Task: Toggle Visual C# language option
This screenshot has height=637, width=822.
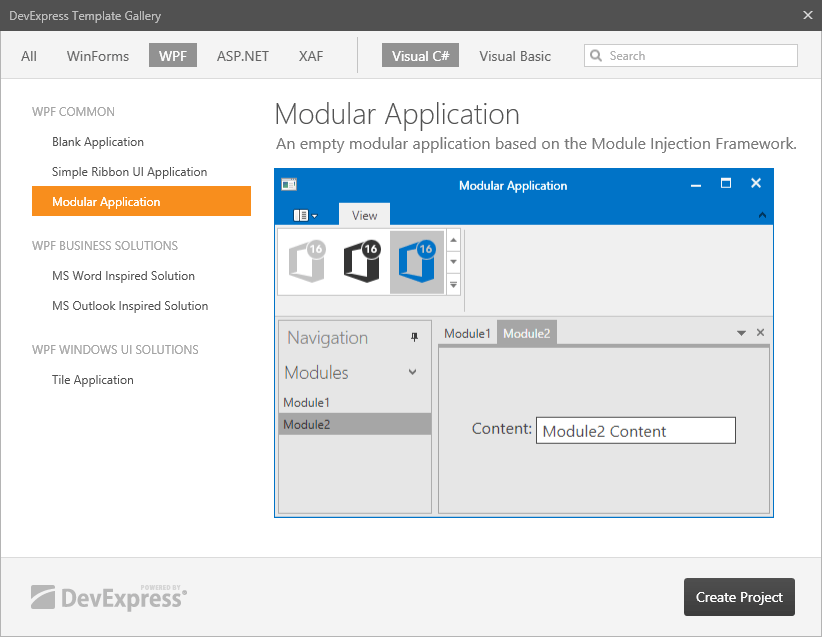Action: click(x=420, y=56)
